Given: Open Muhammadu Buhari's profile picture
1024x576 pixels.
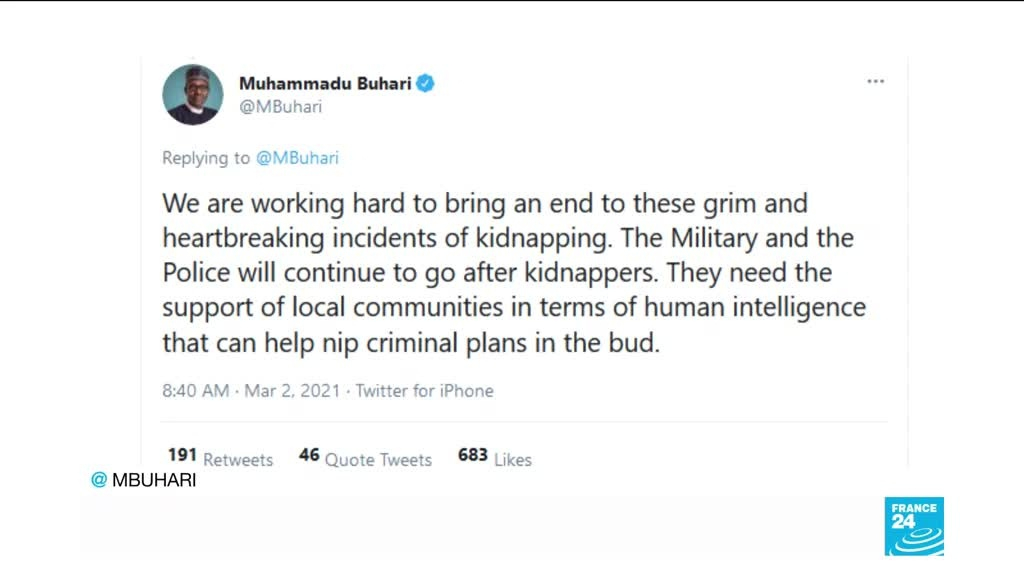Looking at the screenshot, I should pos(193,94).
